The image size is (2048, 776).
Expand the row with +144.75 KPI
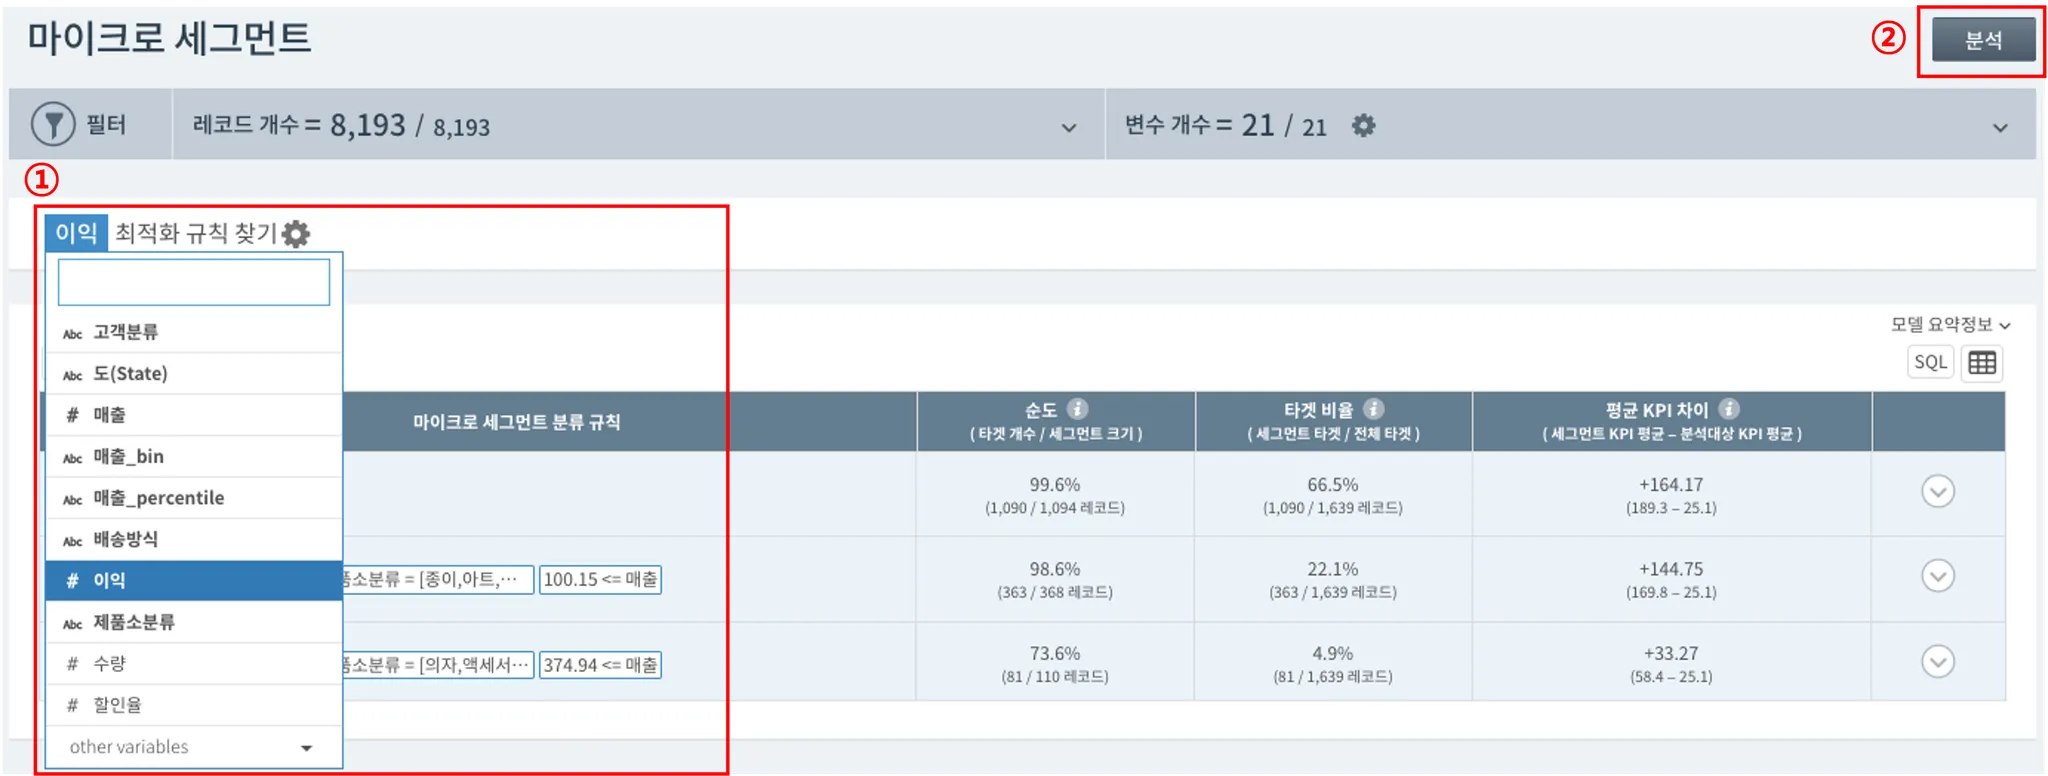[x=1938, y=576]
